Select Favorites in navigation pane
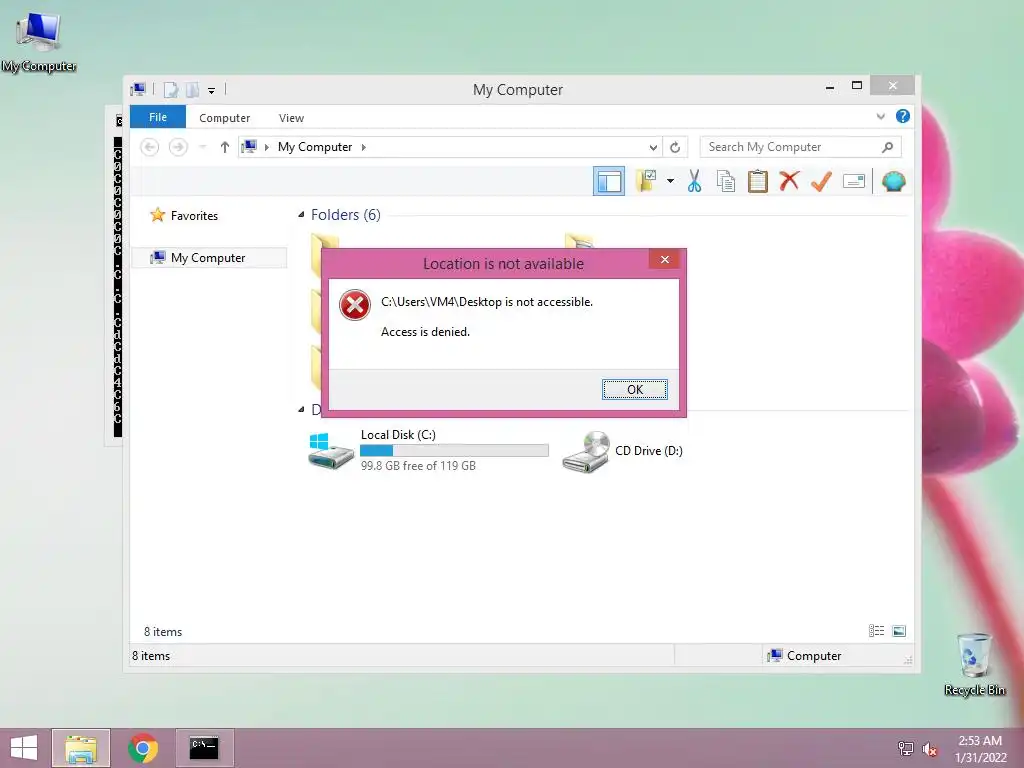Image resolution: width=1024 pixels, height=768 pixels. (x=194, y=216)
